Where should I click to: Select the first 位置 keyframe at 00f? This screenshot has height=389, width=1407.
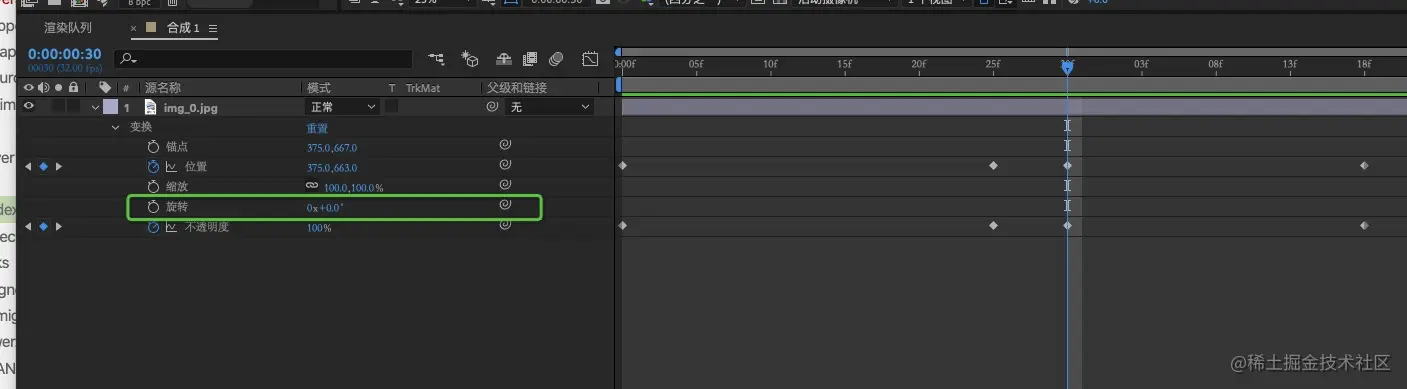[622, 166]
